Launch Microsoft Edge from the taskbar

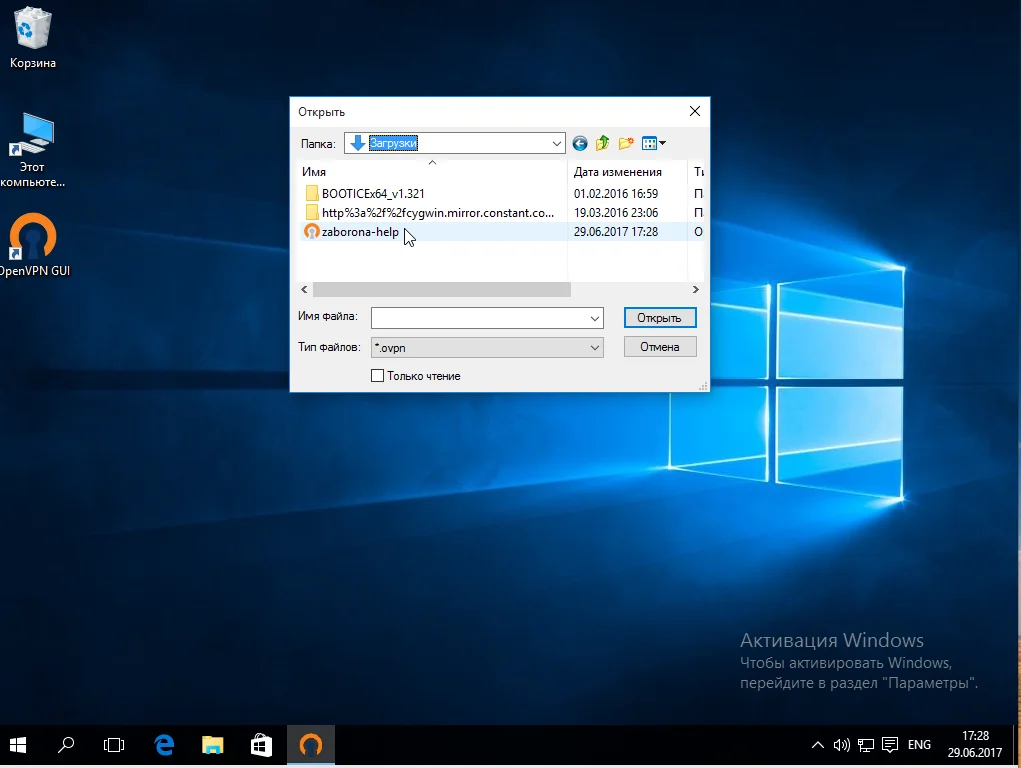point(164,745)
